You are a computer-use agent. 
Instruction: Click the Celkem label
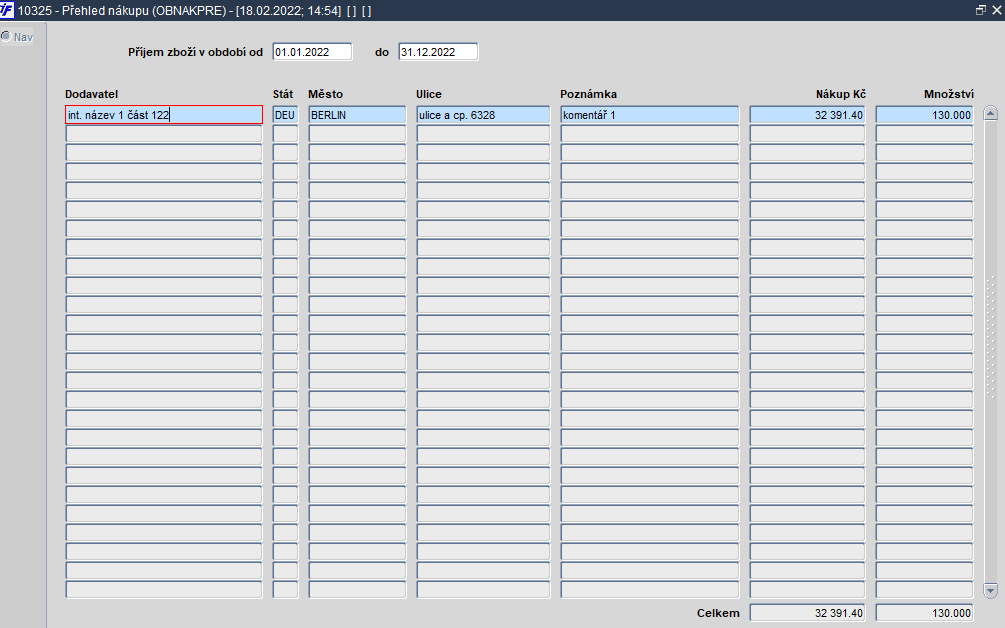[718, 613]
